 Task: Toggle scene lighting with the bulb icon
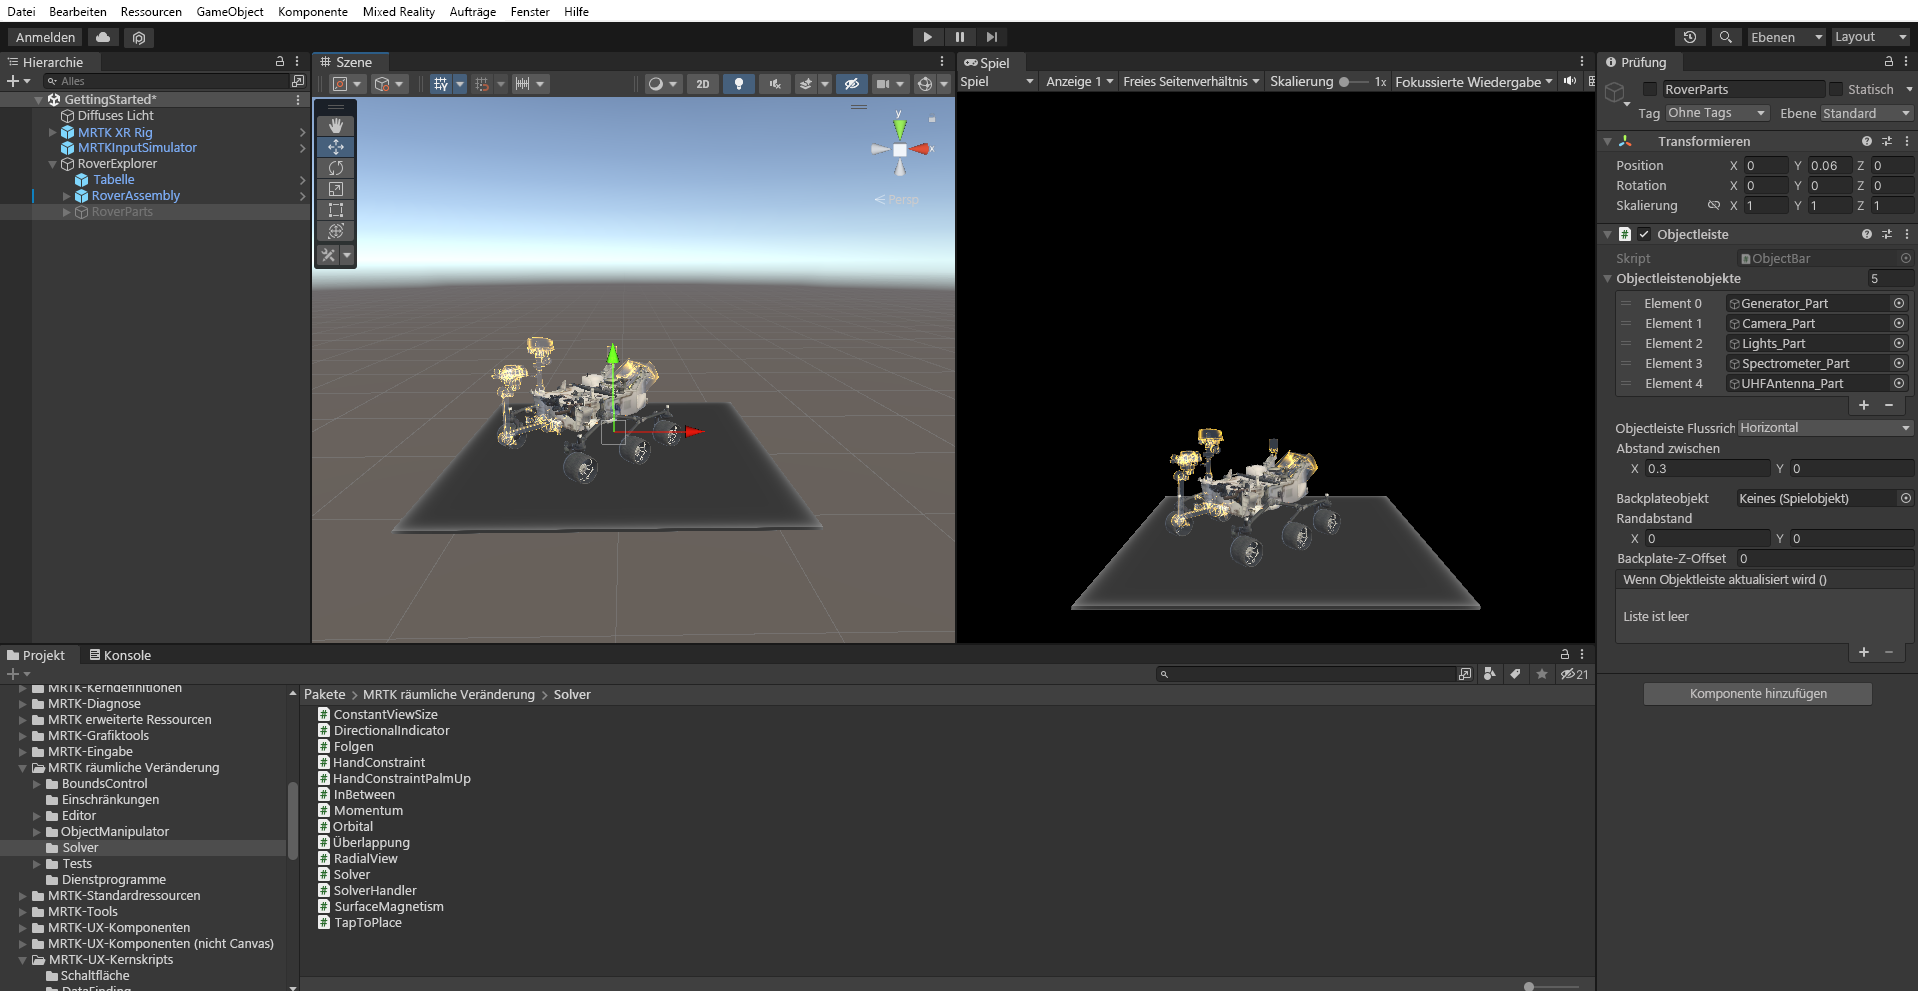click(x=738, y=84)
